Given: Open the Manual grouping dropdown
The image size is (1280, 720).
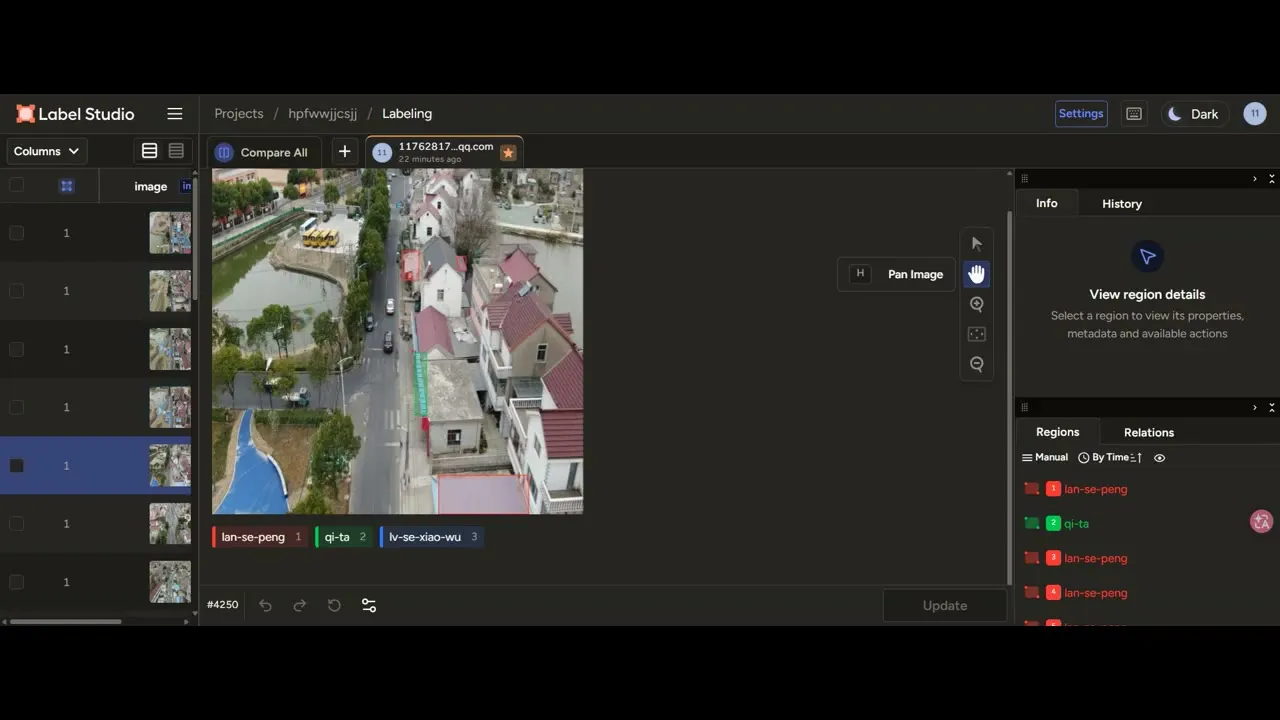Looking at the screenshot, I should (1045, 458).
